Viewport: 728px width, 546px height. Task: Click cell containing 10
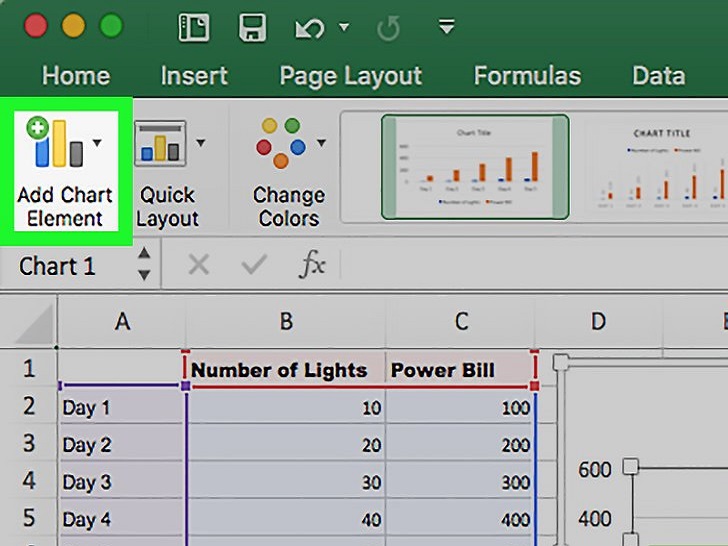pos(286,407)
